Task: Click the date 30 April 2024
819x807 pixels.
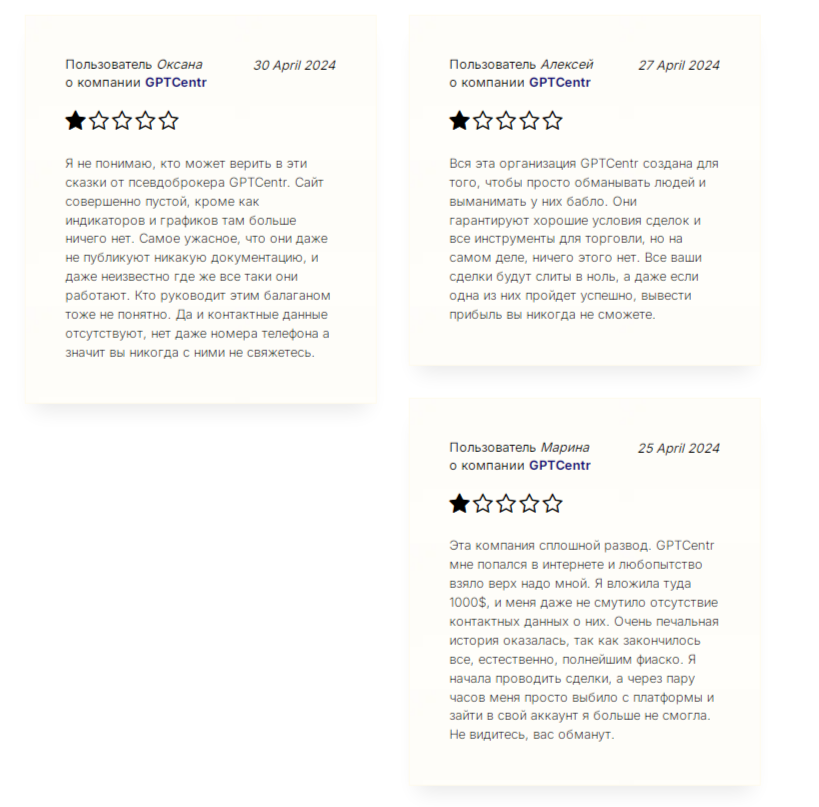Action: pos(294,65)
